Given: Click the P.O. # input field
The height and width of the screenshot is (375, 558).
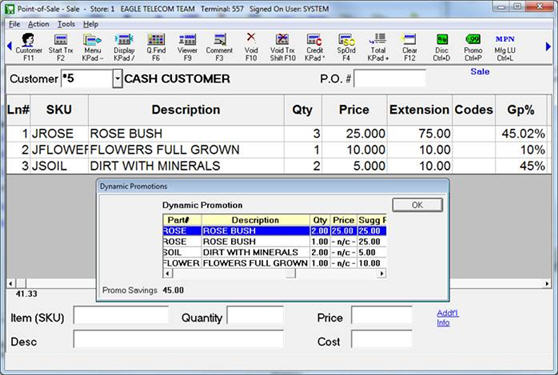Looking at the screenshot, I should tap(390, 78).
